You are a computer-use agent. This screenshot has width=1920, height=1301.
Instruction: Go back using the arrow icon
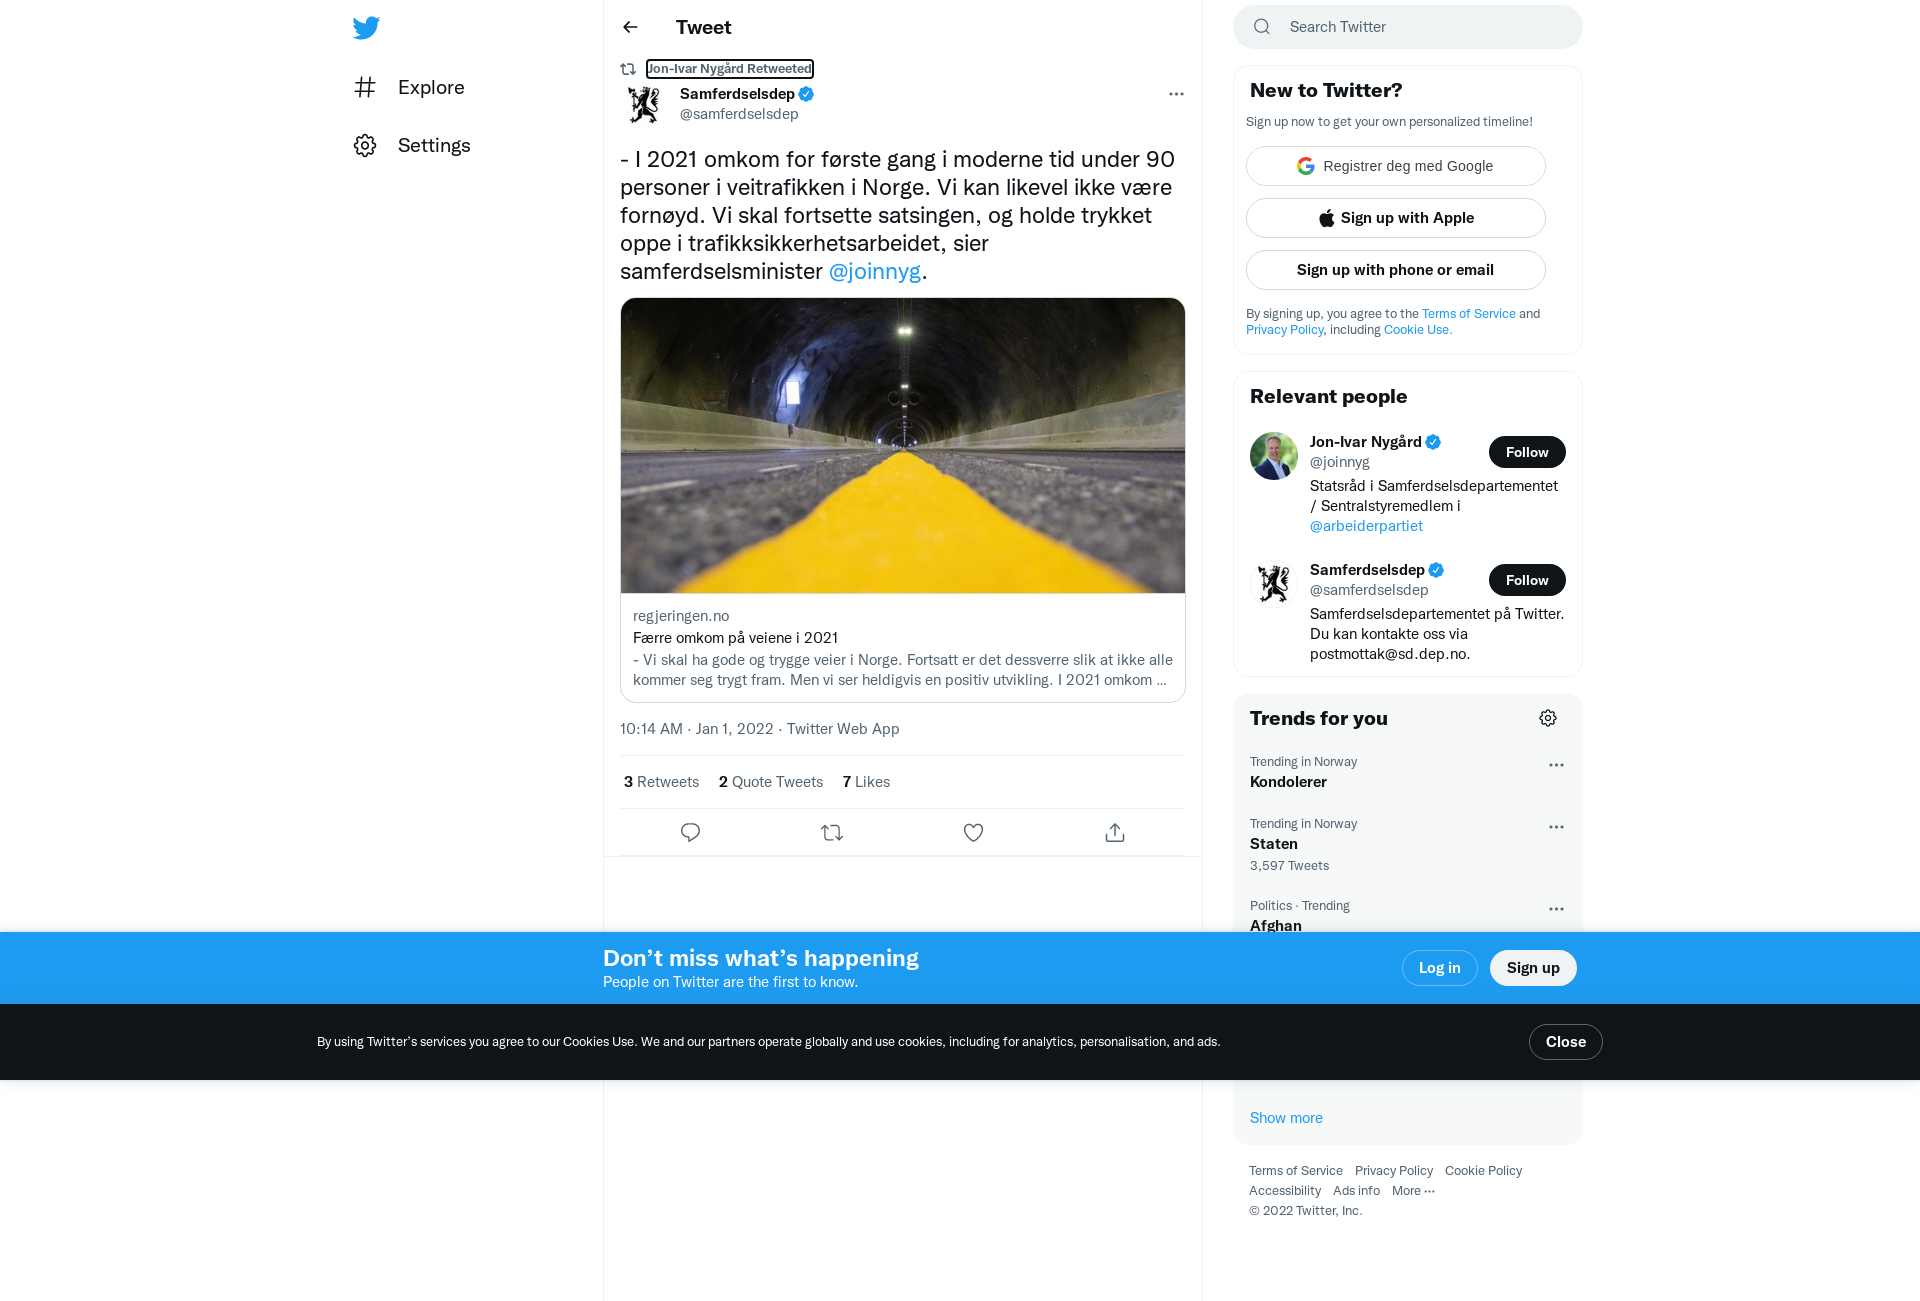pos(630,27)
